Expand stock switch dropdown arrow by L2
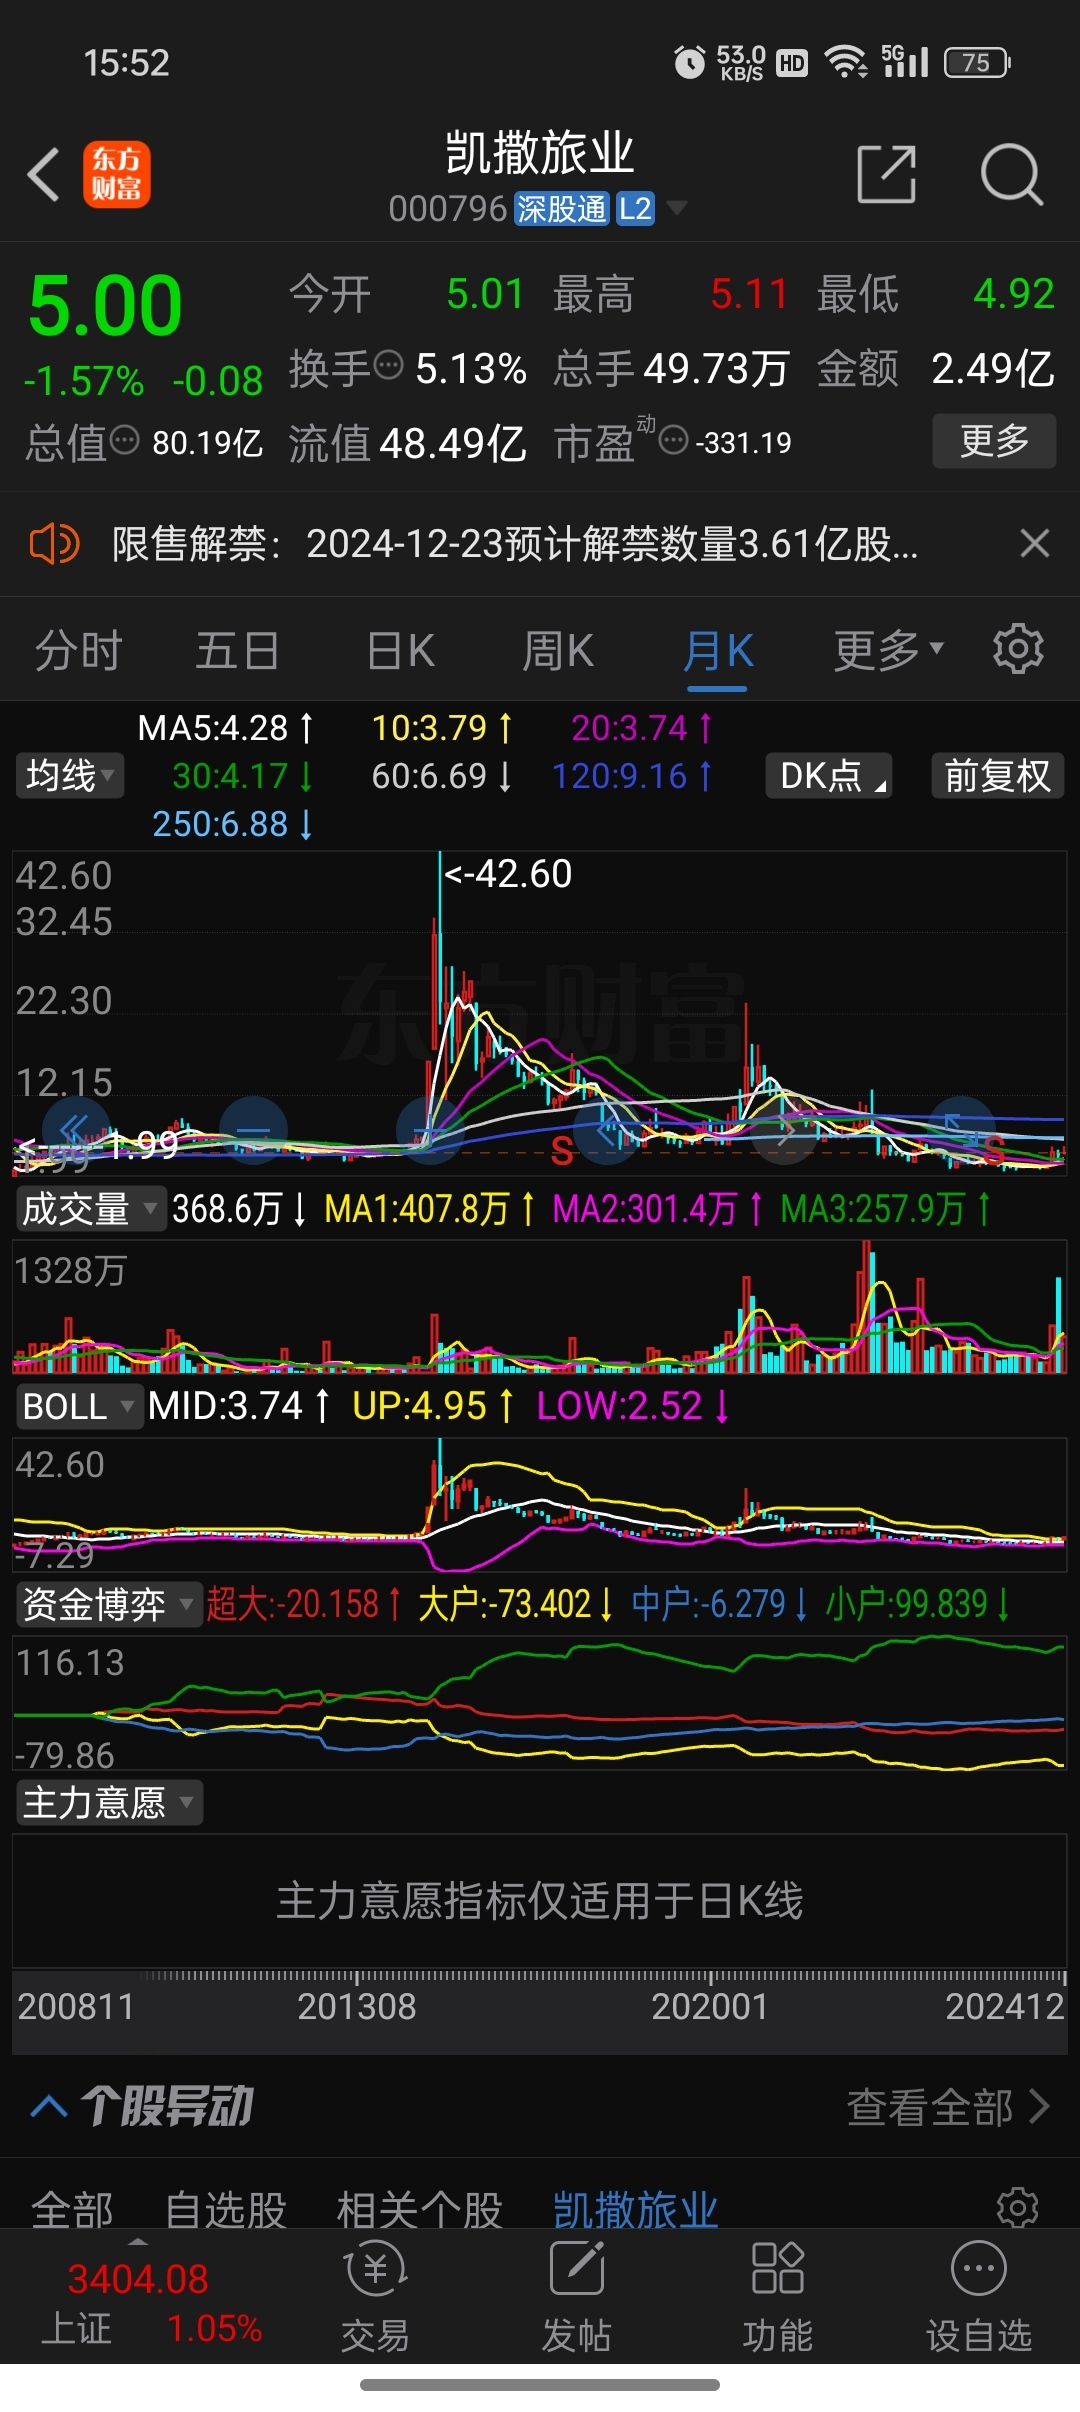Viewport: 1080px width, 2412px height. click(677, 208)
